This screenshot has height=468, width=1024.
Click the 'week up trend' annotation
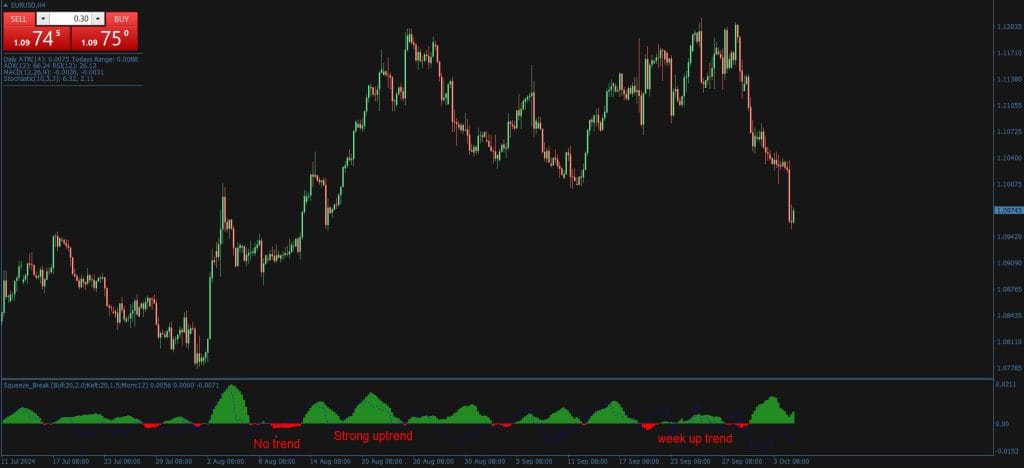coord(694,438)
